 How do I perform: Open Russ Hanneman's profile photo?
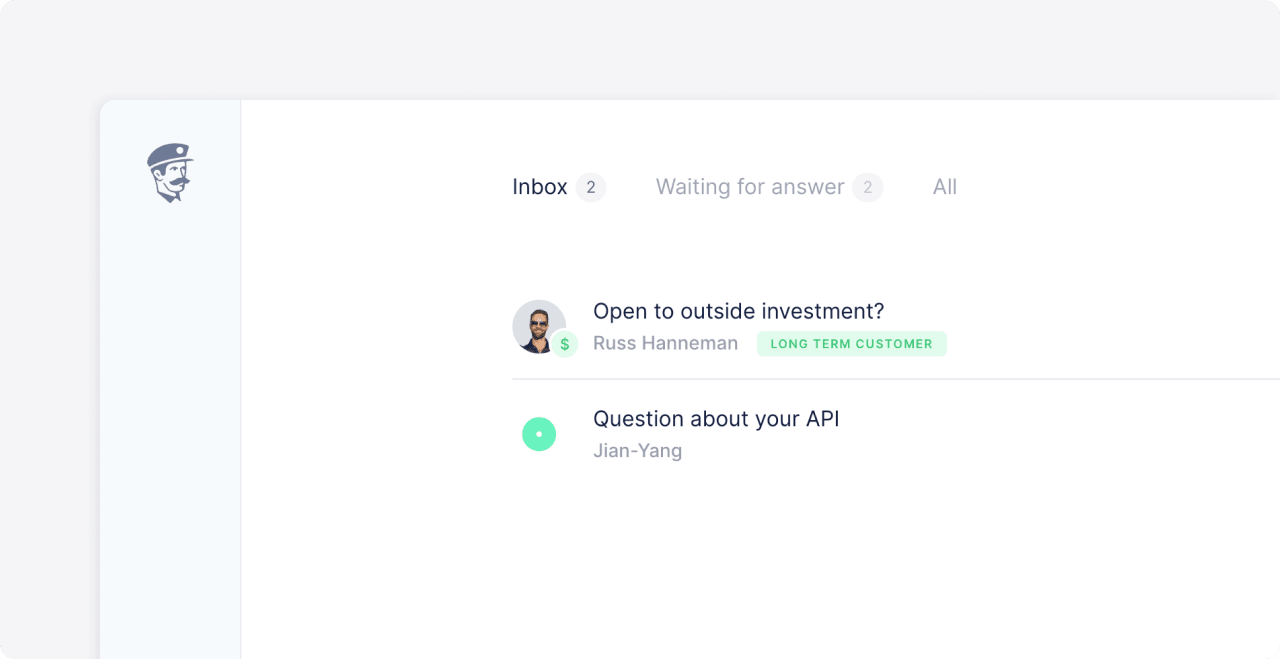tap(537, 324)
